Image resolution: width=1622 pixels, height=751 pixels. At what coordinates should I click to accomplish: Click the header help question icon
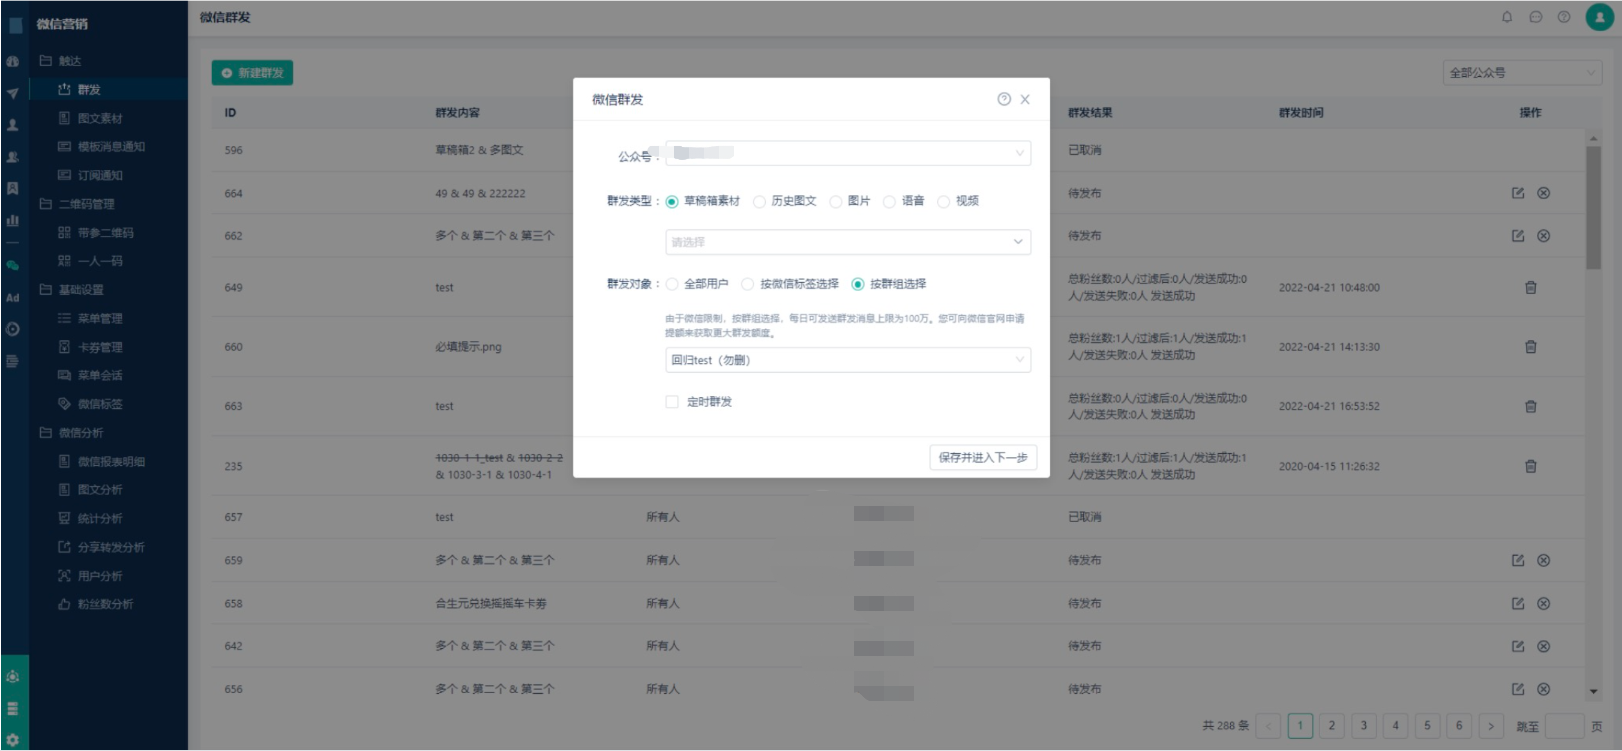(1564, 17)
